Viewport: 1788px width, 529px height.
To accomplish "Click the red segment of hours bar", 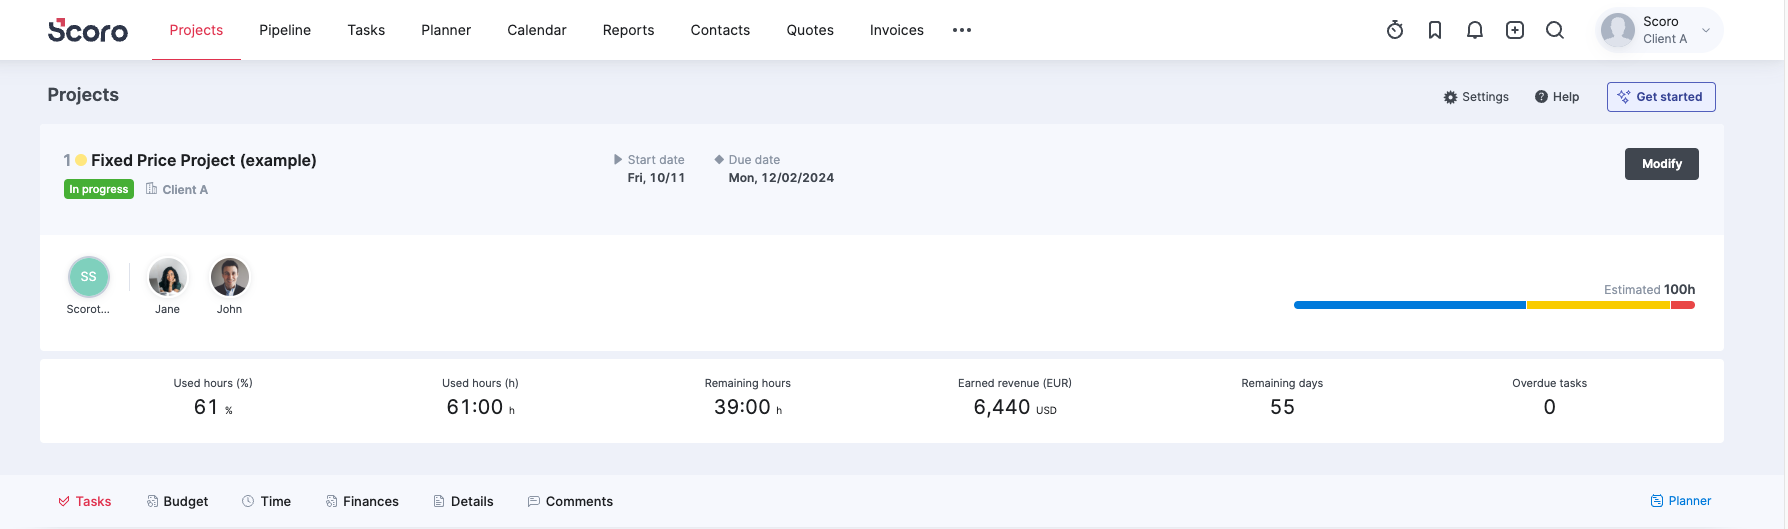I will click(1683, 305).
